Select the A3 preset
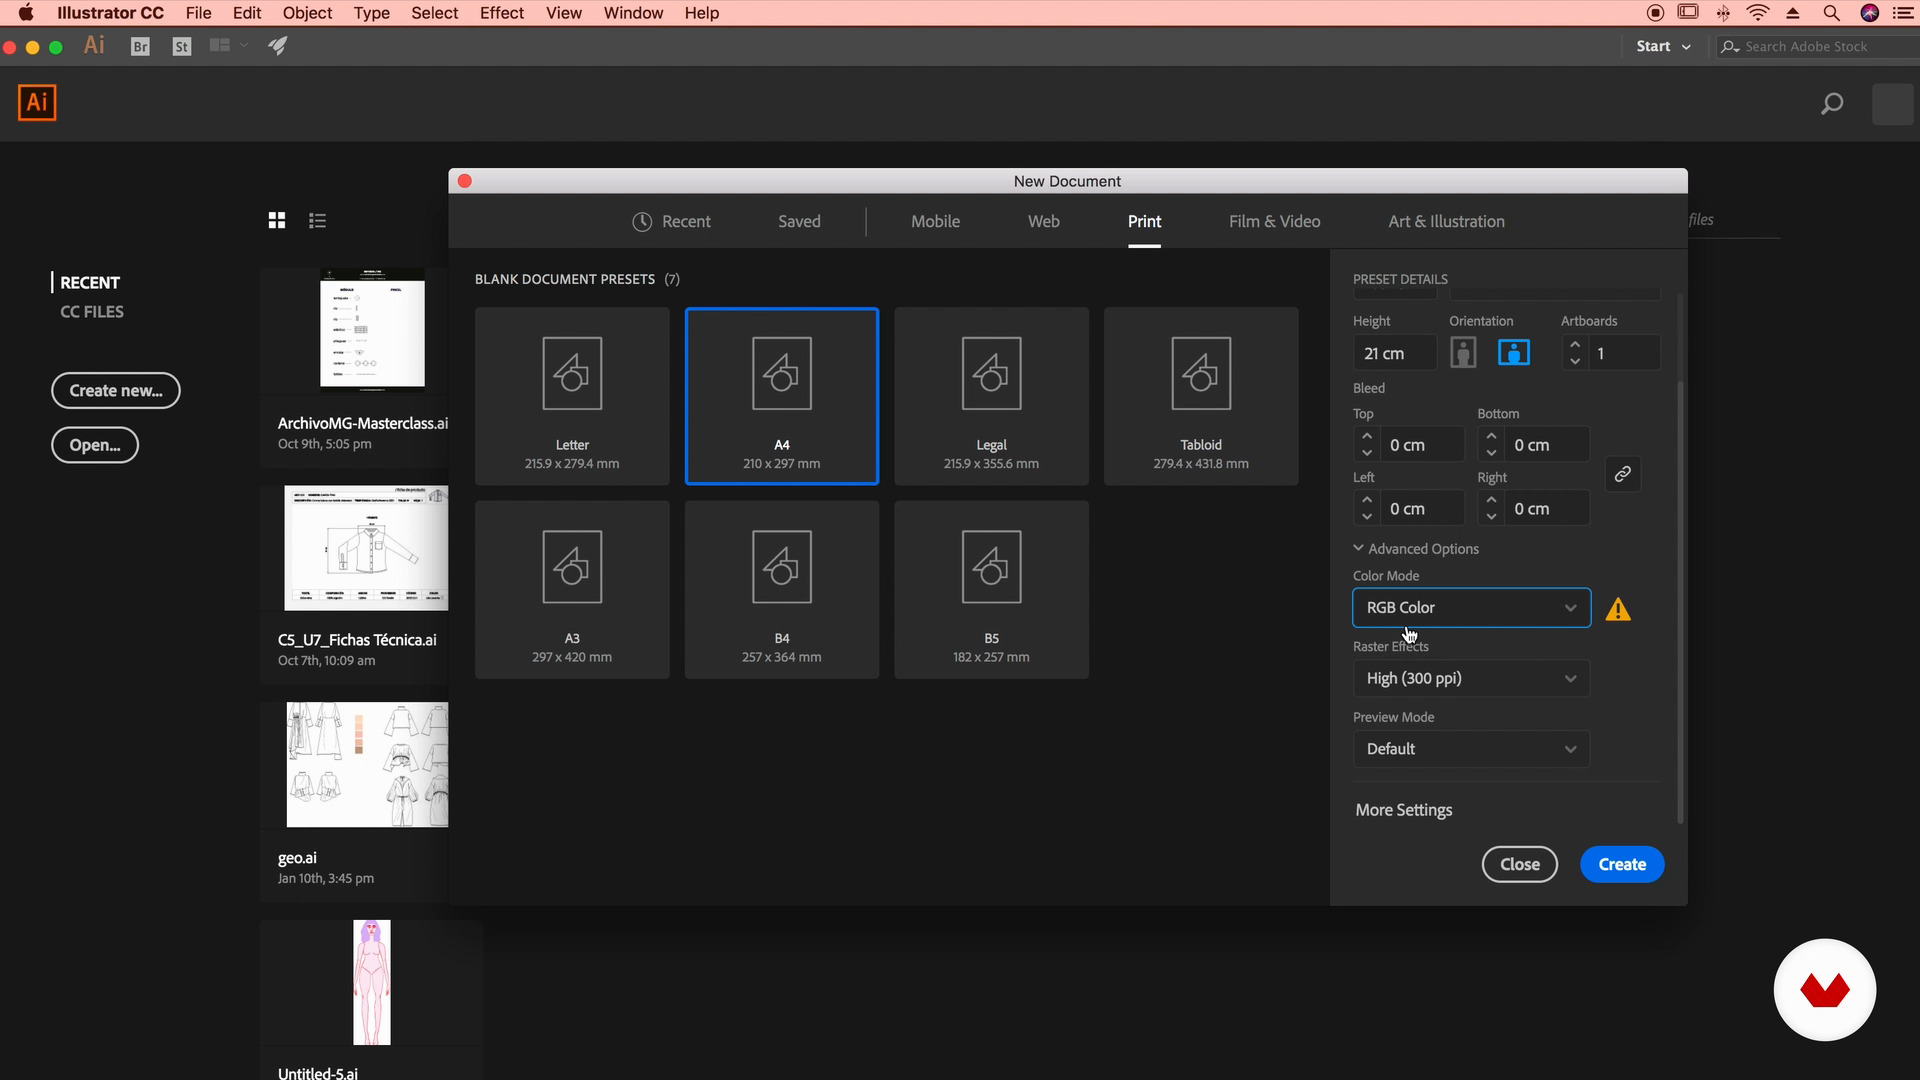The height and width of the screenshot is (1080, 1920). click(x=572, y=590)
